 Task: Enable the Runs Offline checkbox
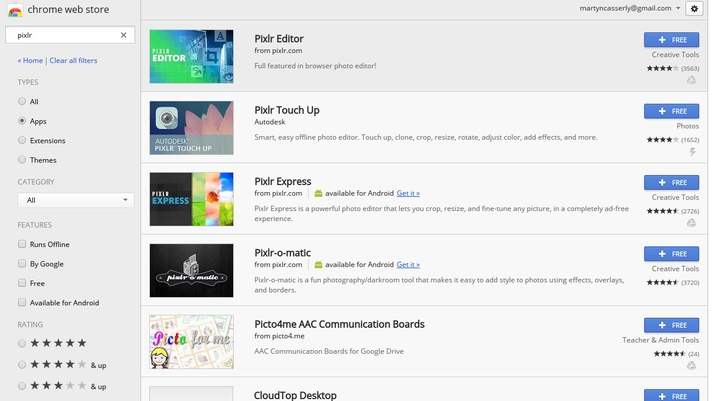pos(22,244)
